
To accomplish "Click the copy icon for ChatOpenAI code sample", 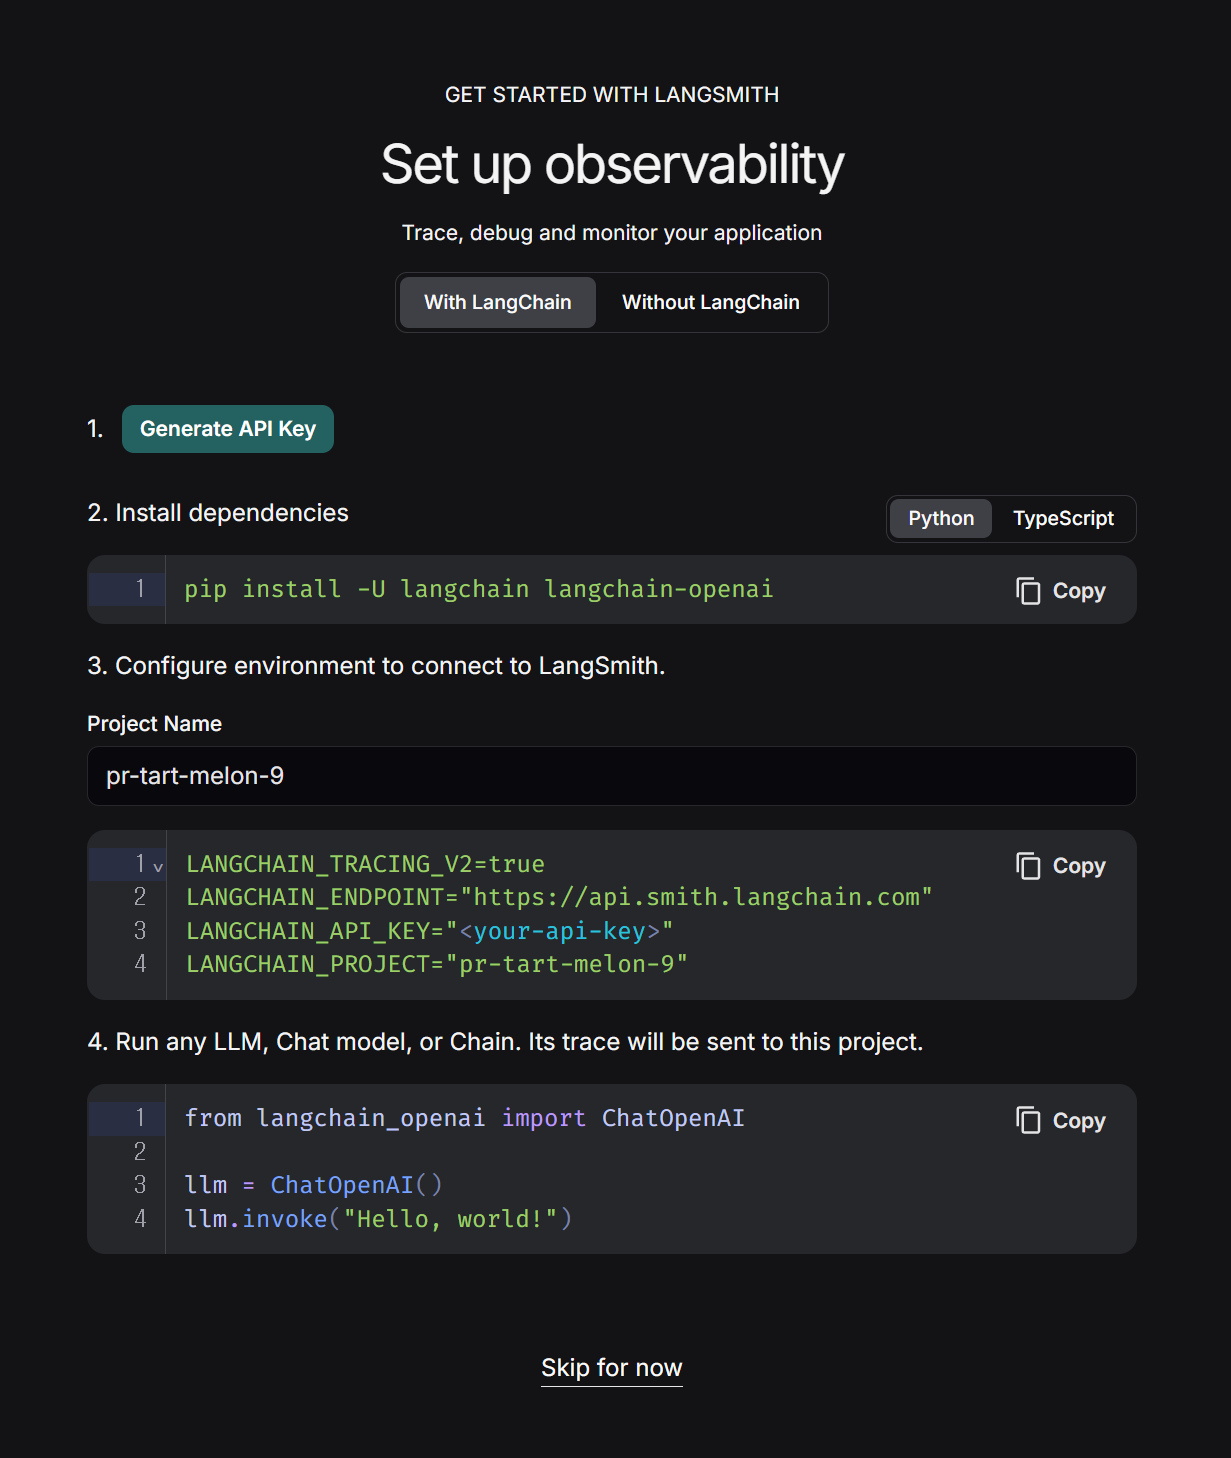I will pyautogui.click(x=1028, y=1120).
